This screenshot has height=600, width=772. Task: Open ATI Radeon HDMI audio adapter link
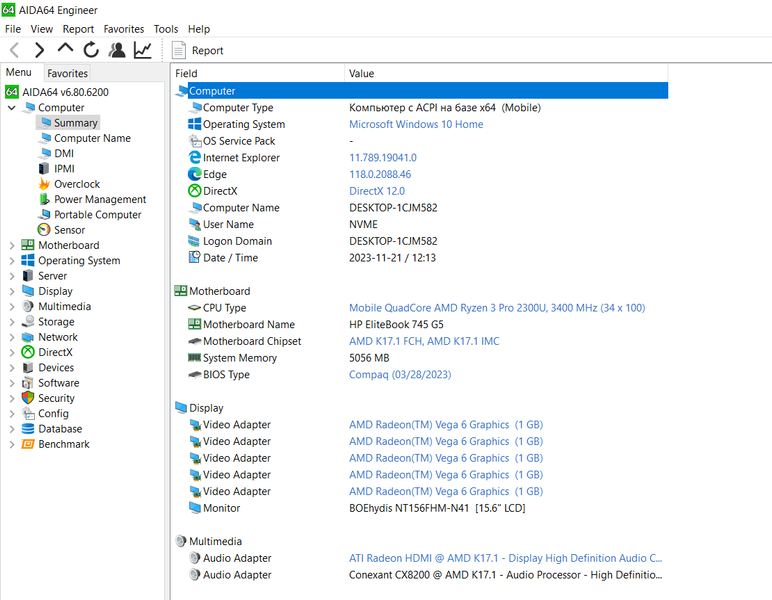[506, 558]
